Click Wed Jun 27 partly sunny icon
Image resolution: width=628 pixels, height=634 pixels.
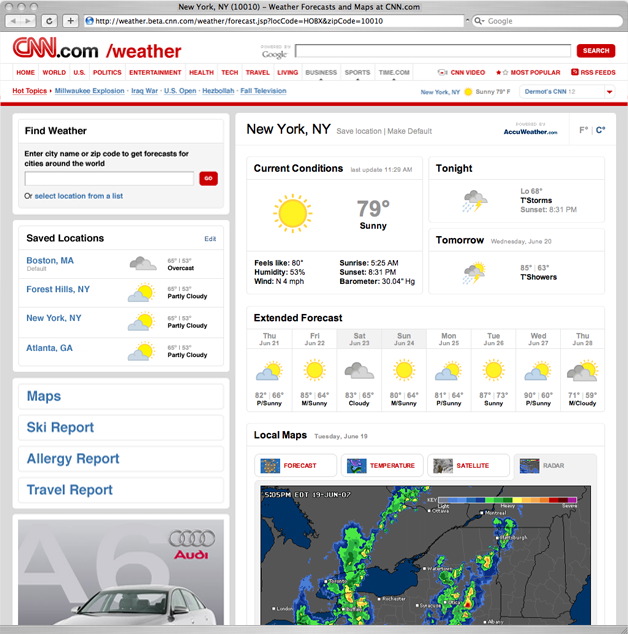click(x=538, y=371)
